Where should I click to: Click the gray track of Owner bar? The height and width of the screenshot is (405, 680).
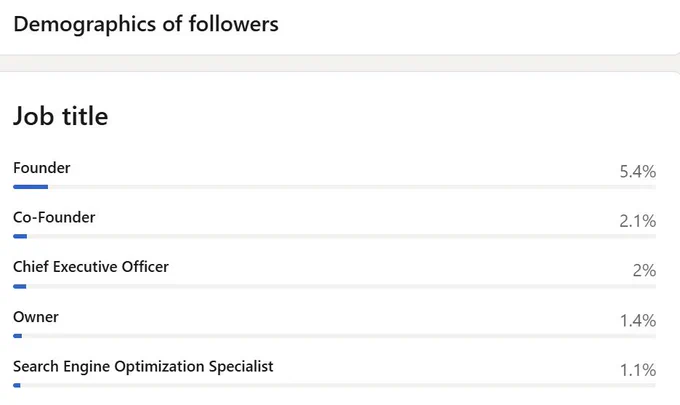pyautogui.click(x=339, y=336)
